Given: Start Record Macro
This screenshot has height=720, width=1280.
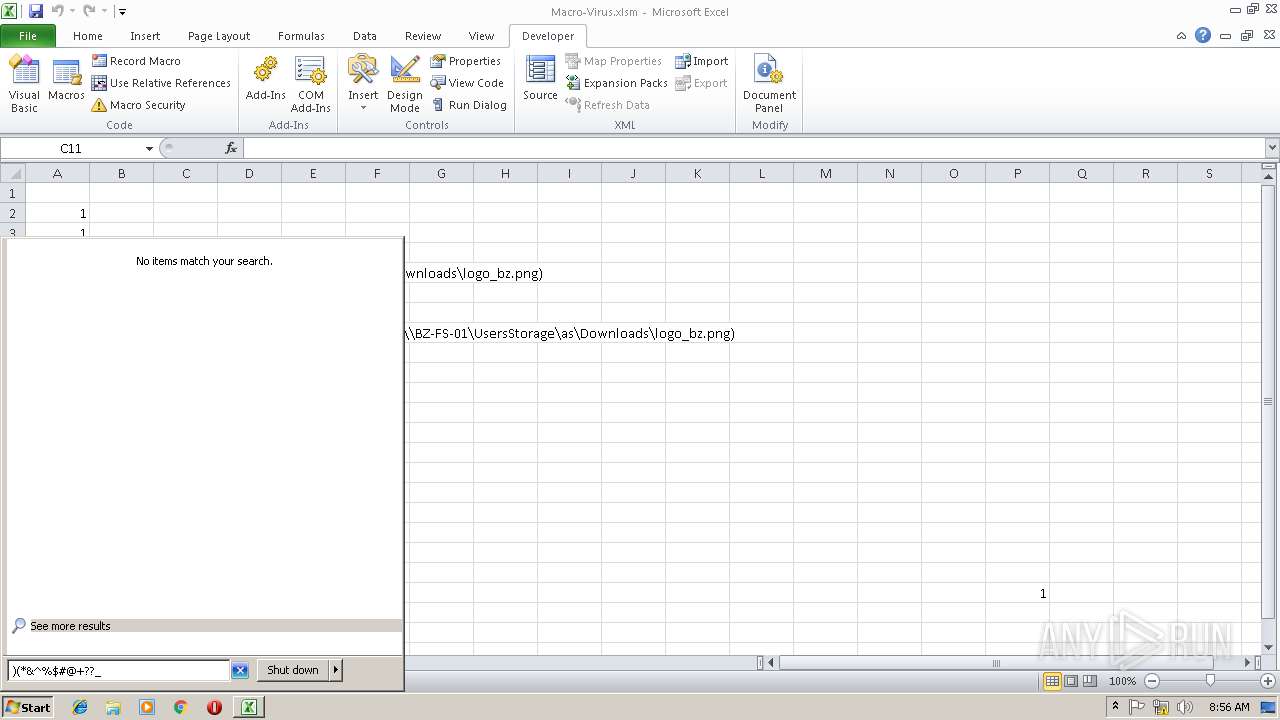Looking at the screenshot, I should point(136,61).
